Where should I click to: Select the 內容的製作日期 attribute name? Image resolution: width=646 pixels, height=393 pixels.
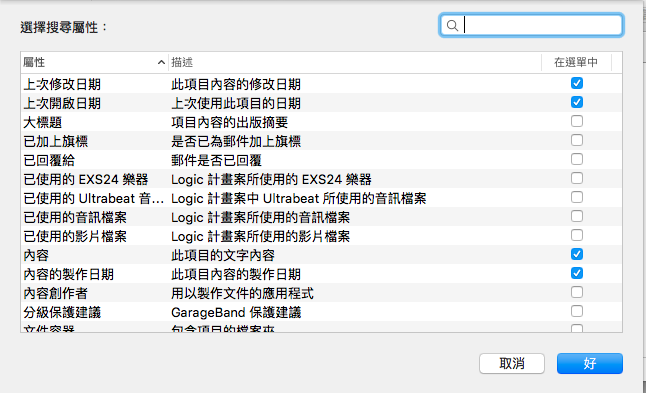[x=68, y=274]
